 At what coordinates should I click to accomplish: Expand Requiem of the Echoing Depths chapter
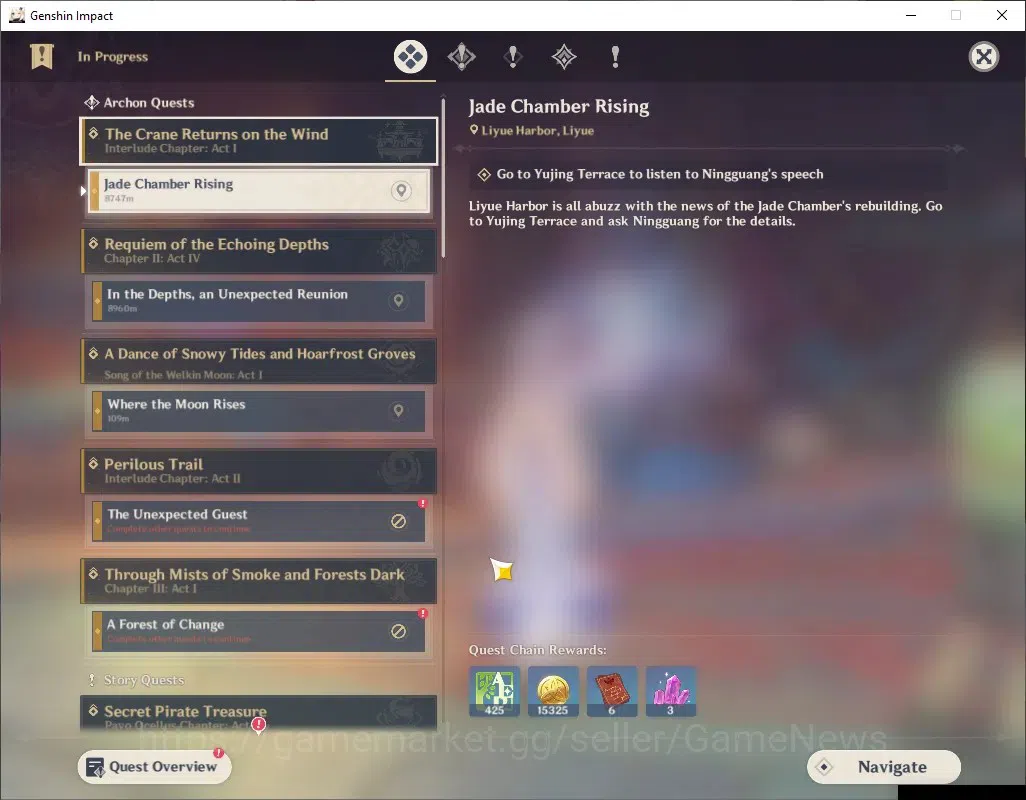tap(259, 251)
